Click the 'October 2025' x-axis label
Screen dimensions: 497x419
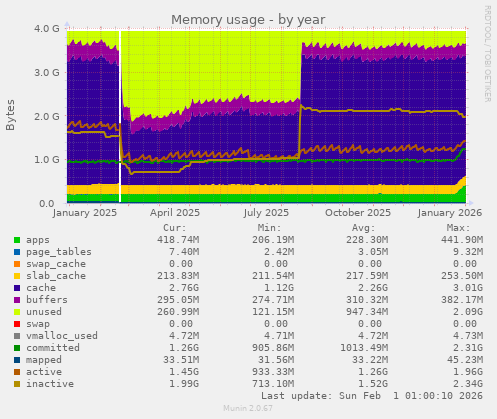(358, 213)
